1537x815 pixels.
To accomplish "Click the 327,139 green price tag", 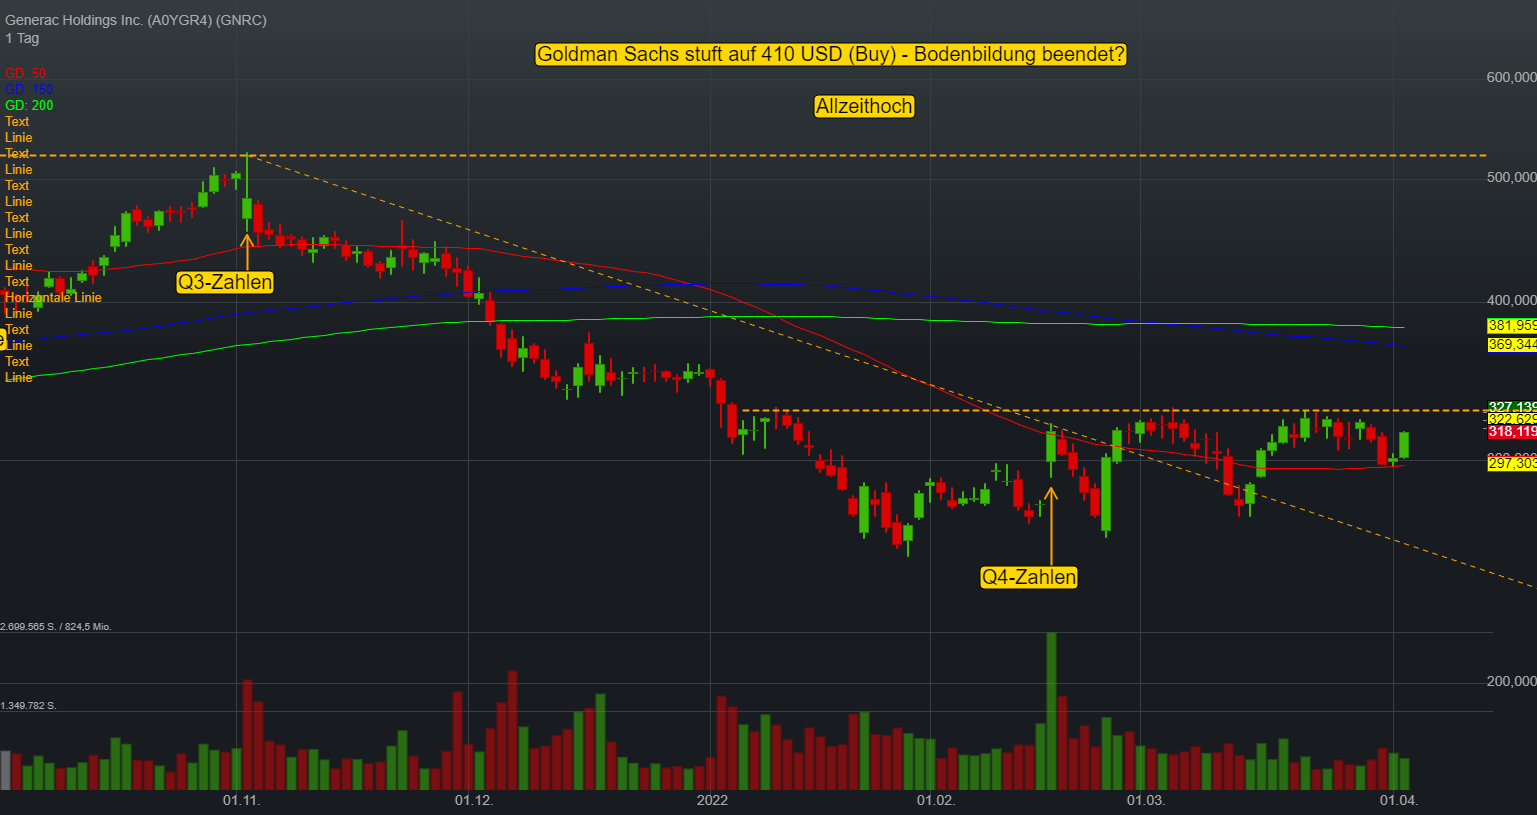I will [1512, 407].
